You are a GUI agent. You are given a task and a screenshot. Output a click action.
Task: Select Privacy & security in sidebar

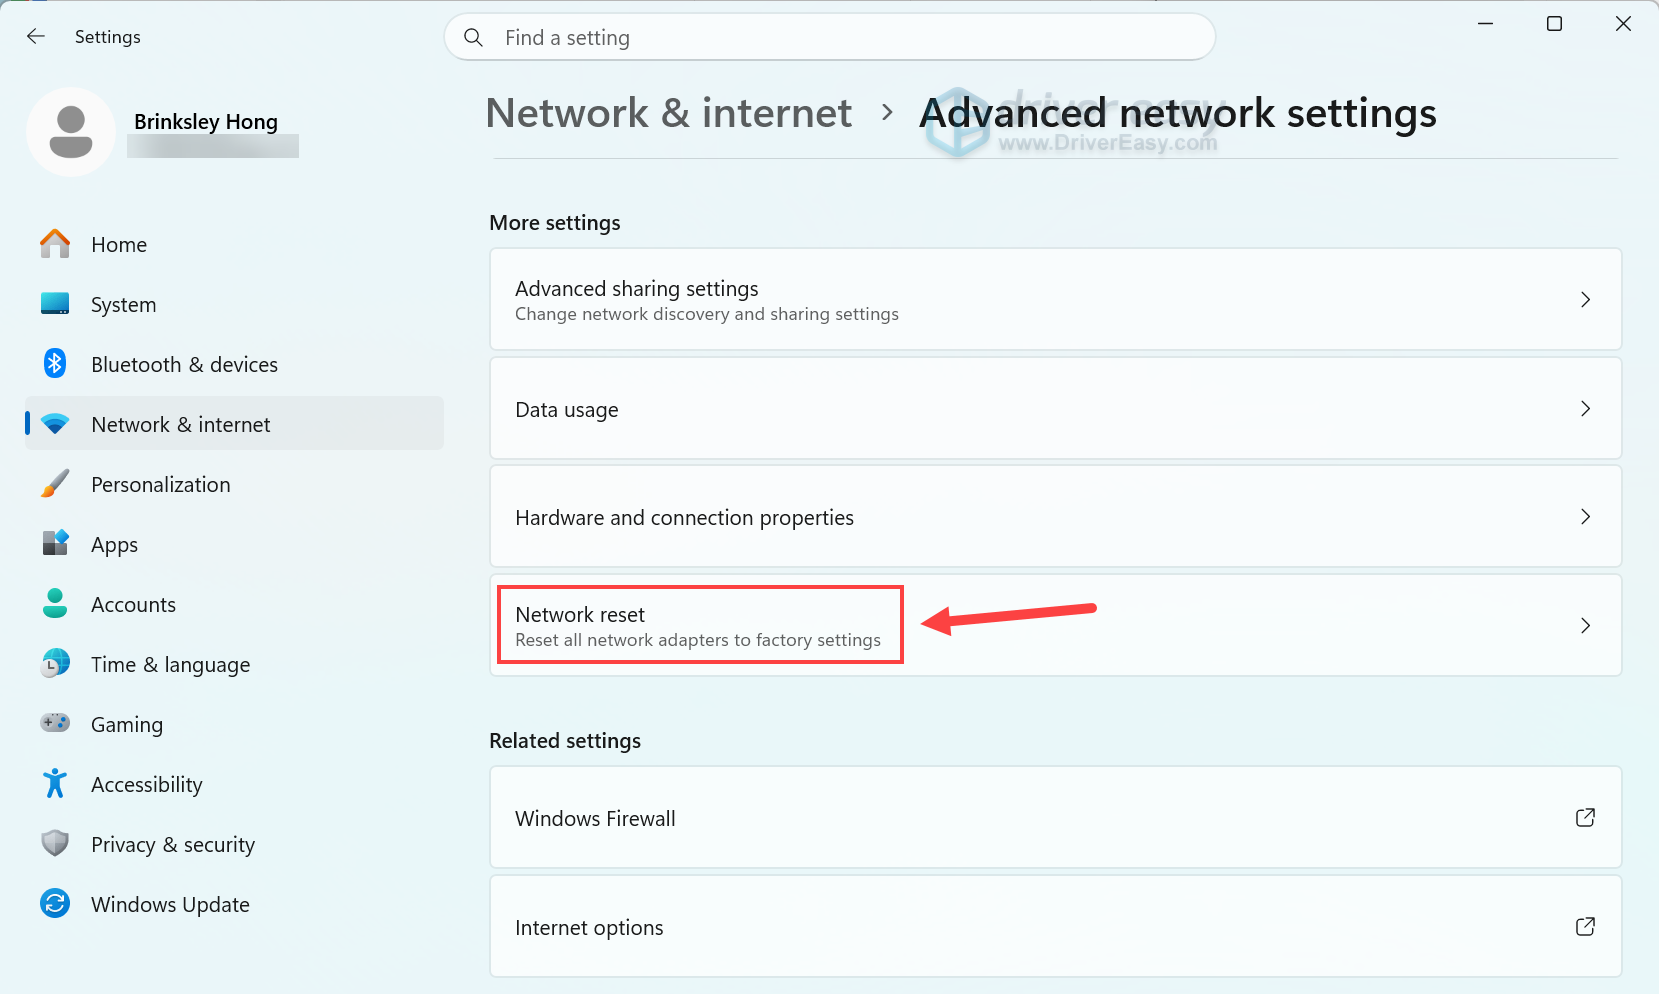(x=234, y=844)
